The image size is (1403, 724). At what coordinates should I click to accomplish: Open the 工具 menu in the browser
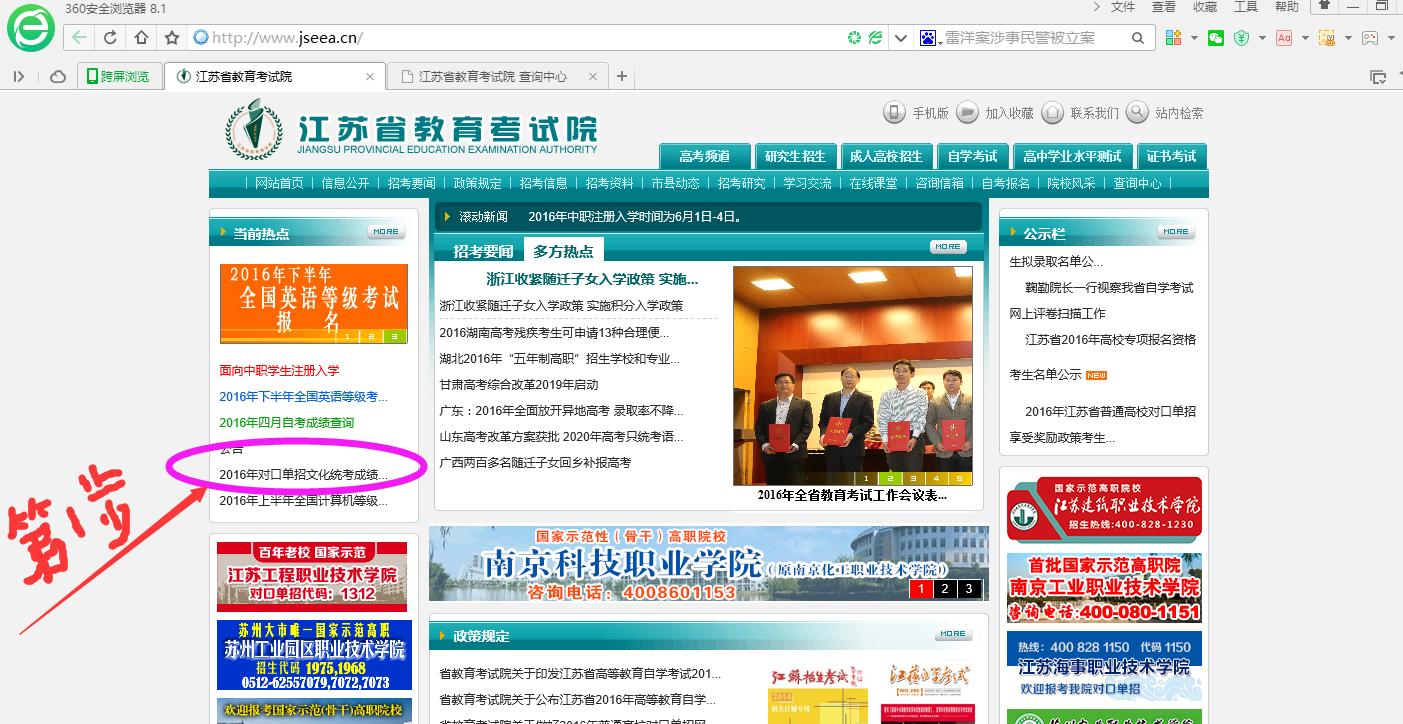(1246, 7)
